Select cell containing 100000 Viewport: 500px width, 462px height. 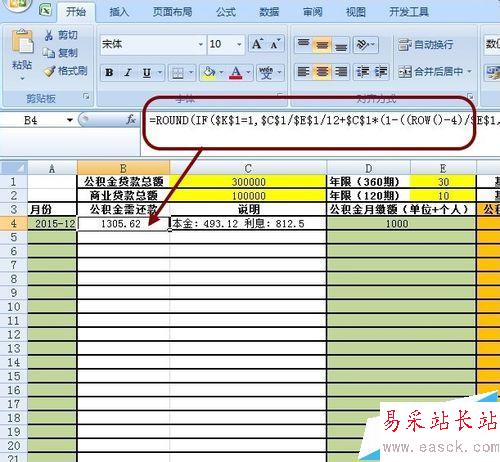[248, 196]
